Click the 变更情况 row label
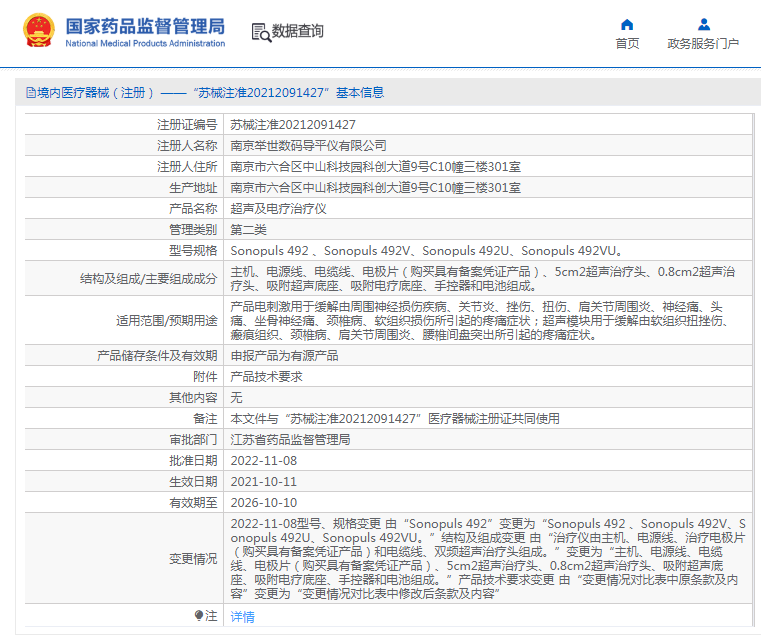This screenshot has height=644, width=761. 193,559
